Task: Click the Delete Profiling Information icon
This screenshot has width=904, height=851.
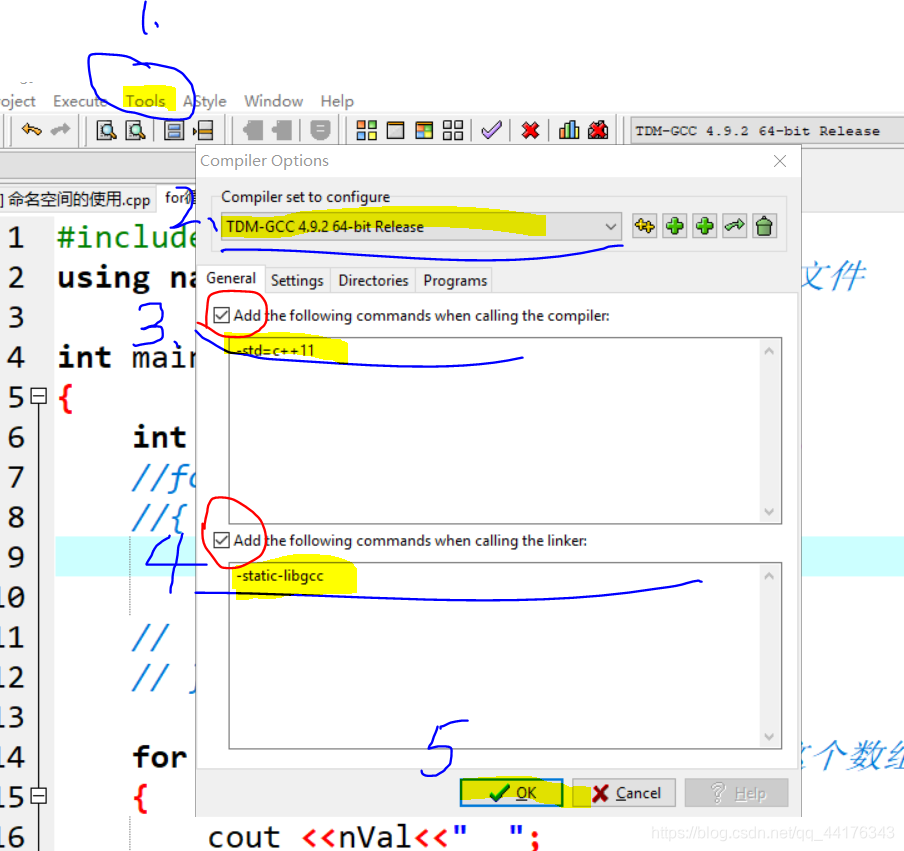Action: (x=598, y=130)
